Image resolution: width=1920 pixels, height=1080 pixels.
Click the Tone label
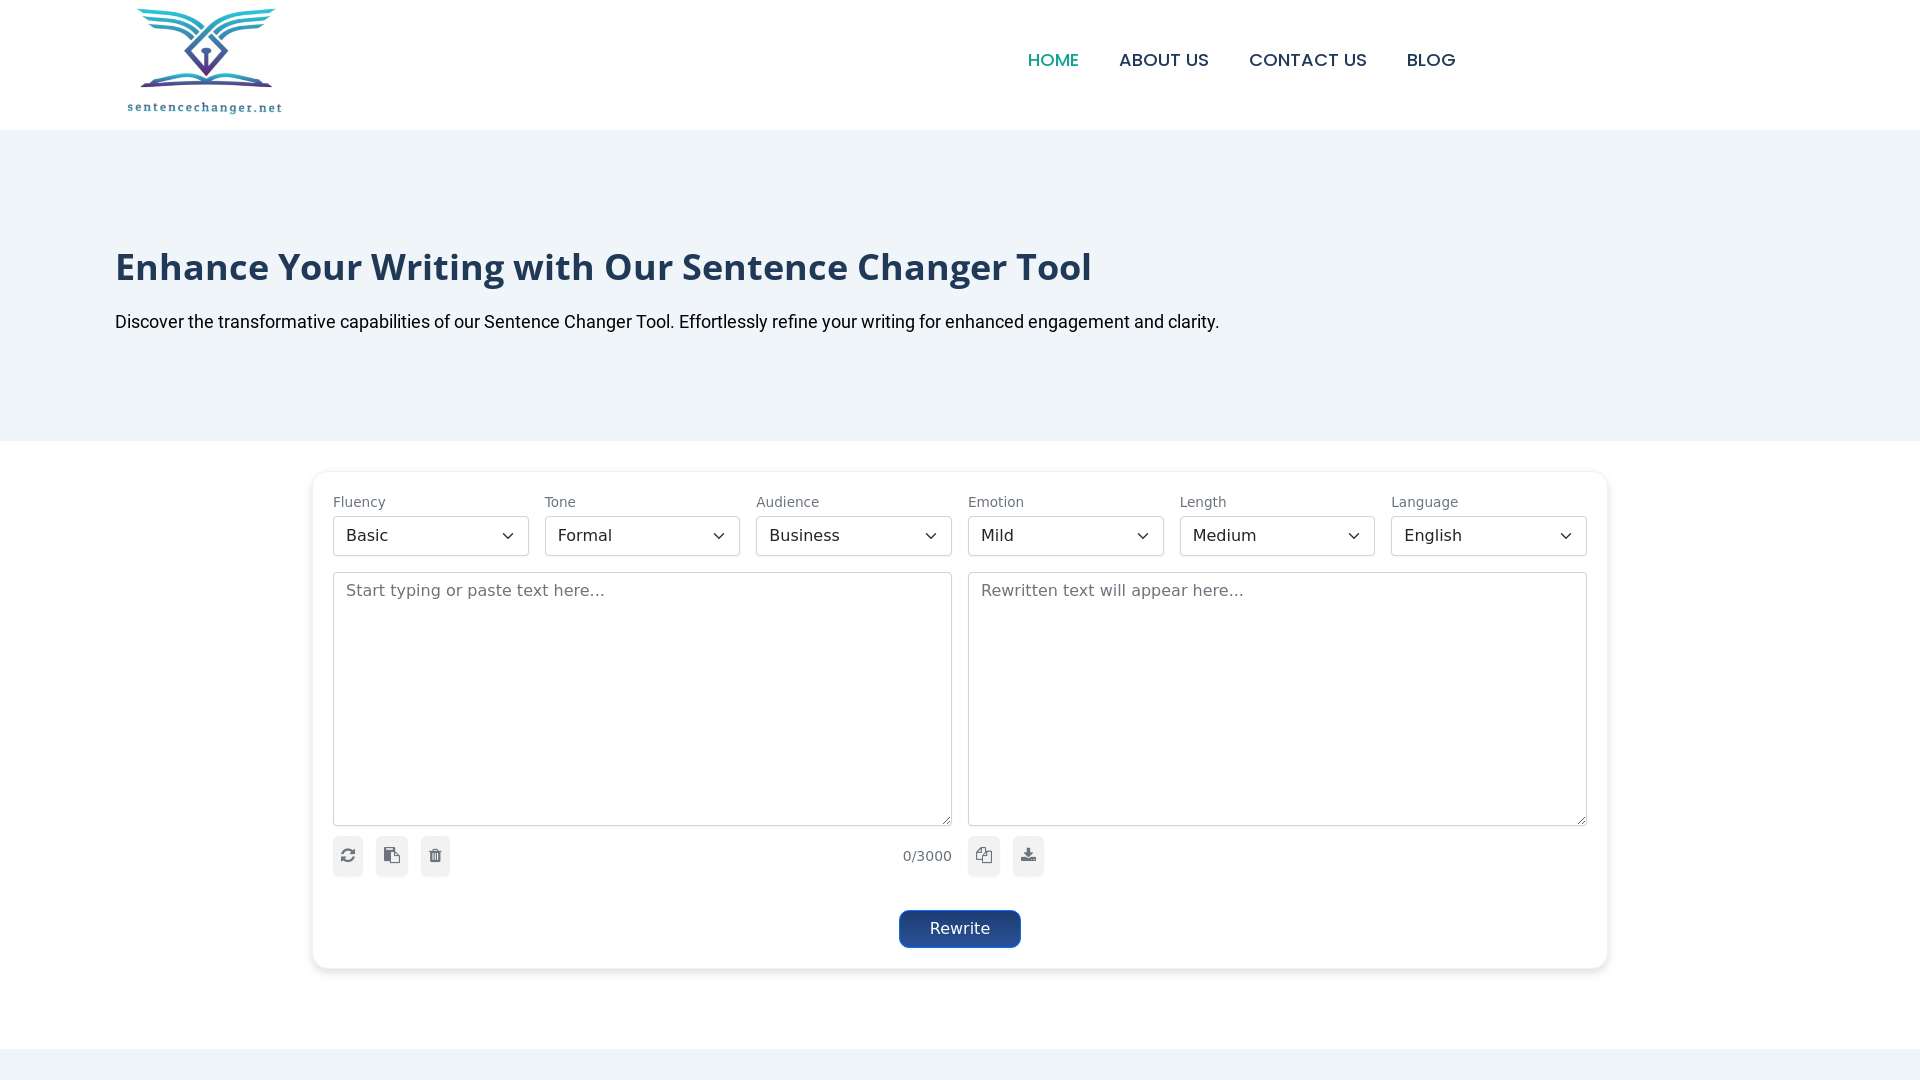pos(560,502)
